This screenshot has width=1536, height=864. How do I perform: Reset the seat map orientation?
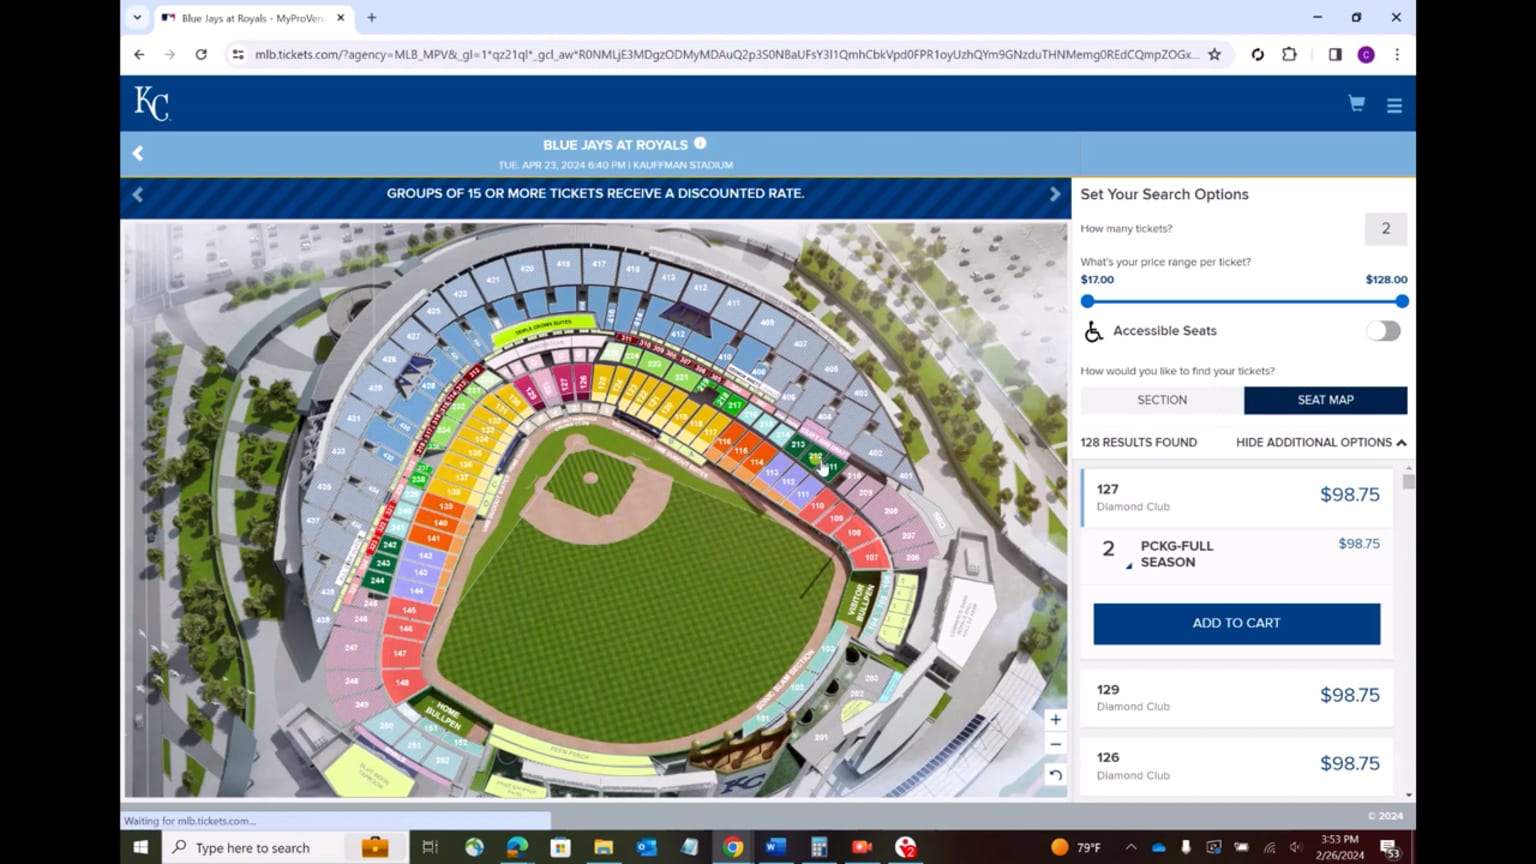1055,774
